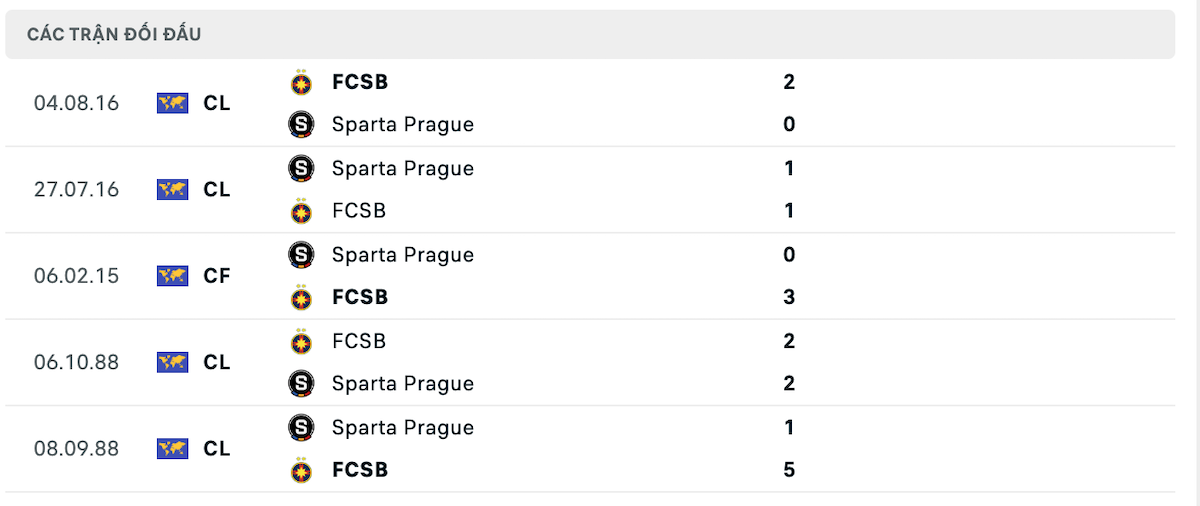Click FCSB crest in 27.07.16 match
This screenshot has width=1200, height=506.
click(300, 211)
